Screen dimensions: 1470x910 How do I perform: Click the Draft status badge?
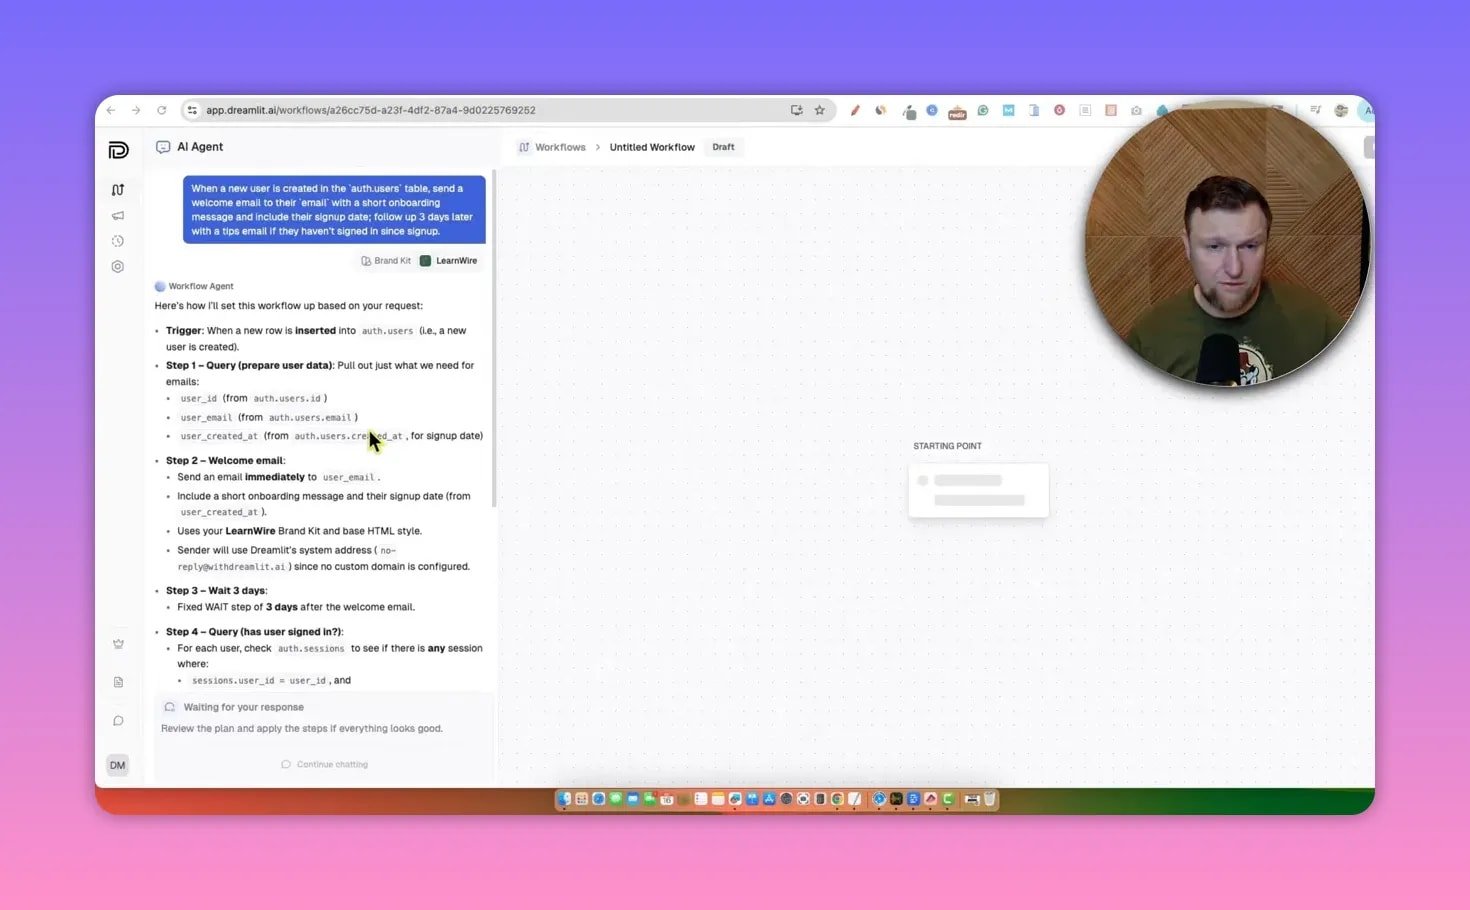(x=723, y=147)
